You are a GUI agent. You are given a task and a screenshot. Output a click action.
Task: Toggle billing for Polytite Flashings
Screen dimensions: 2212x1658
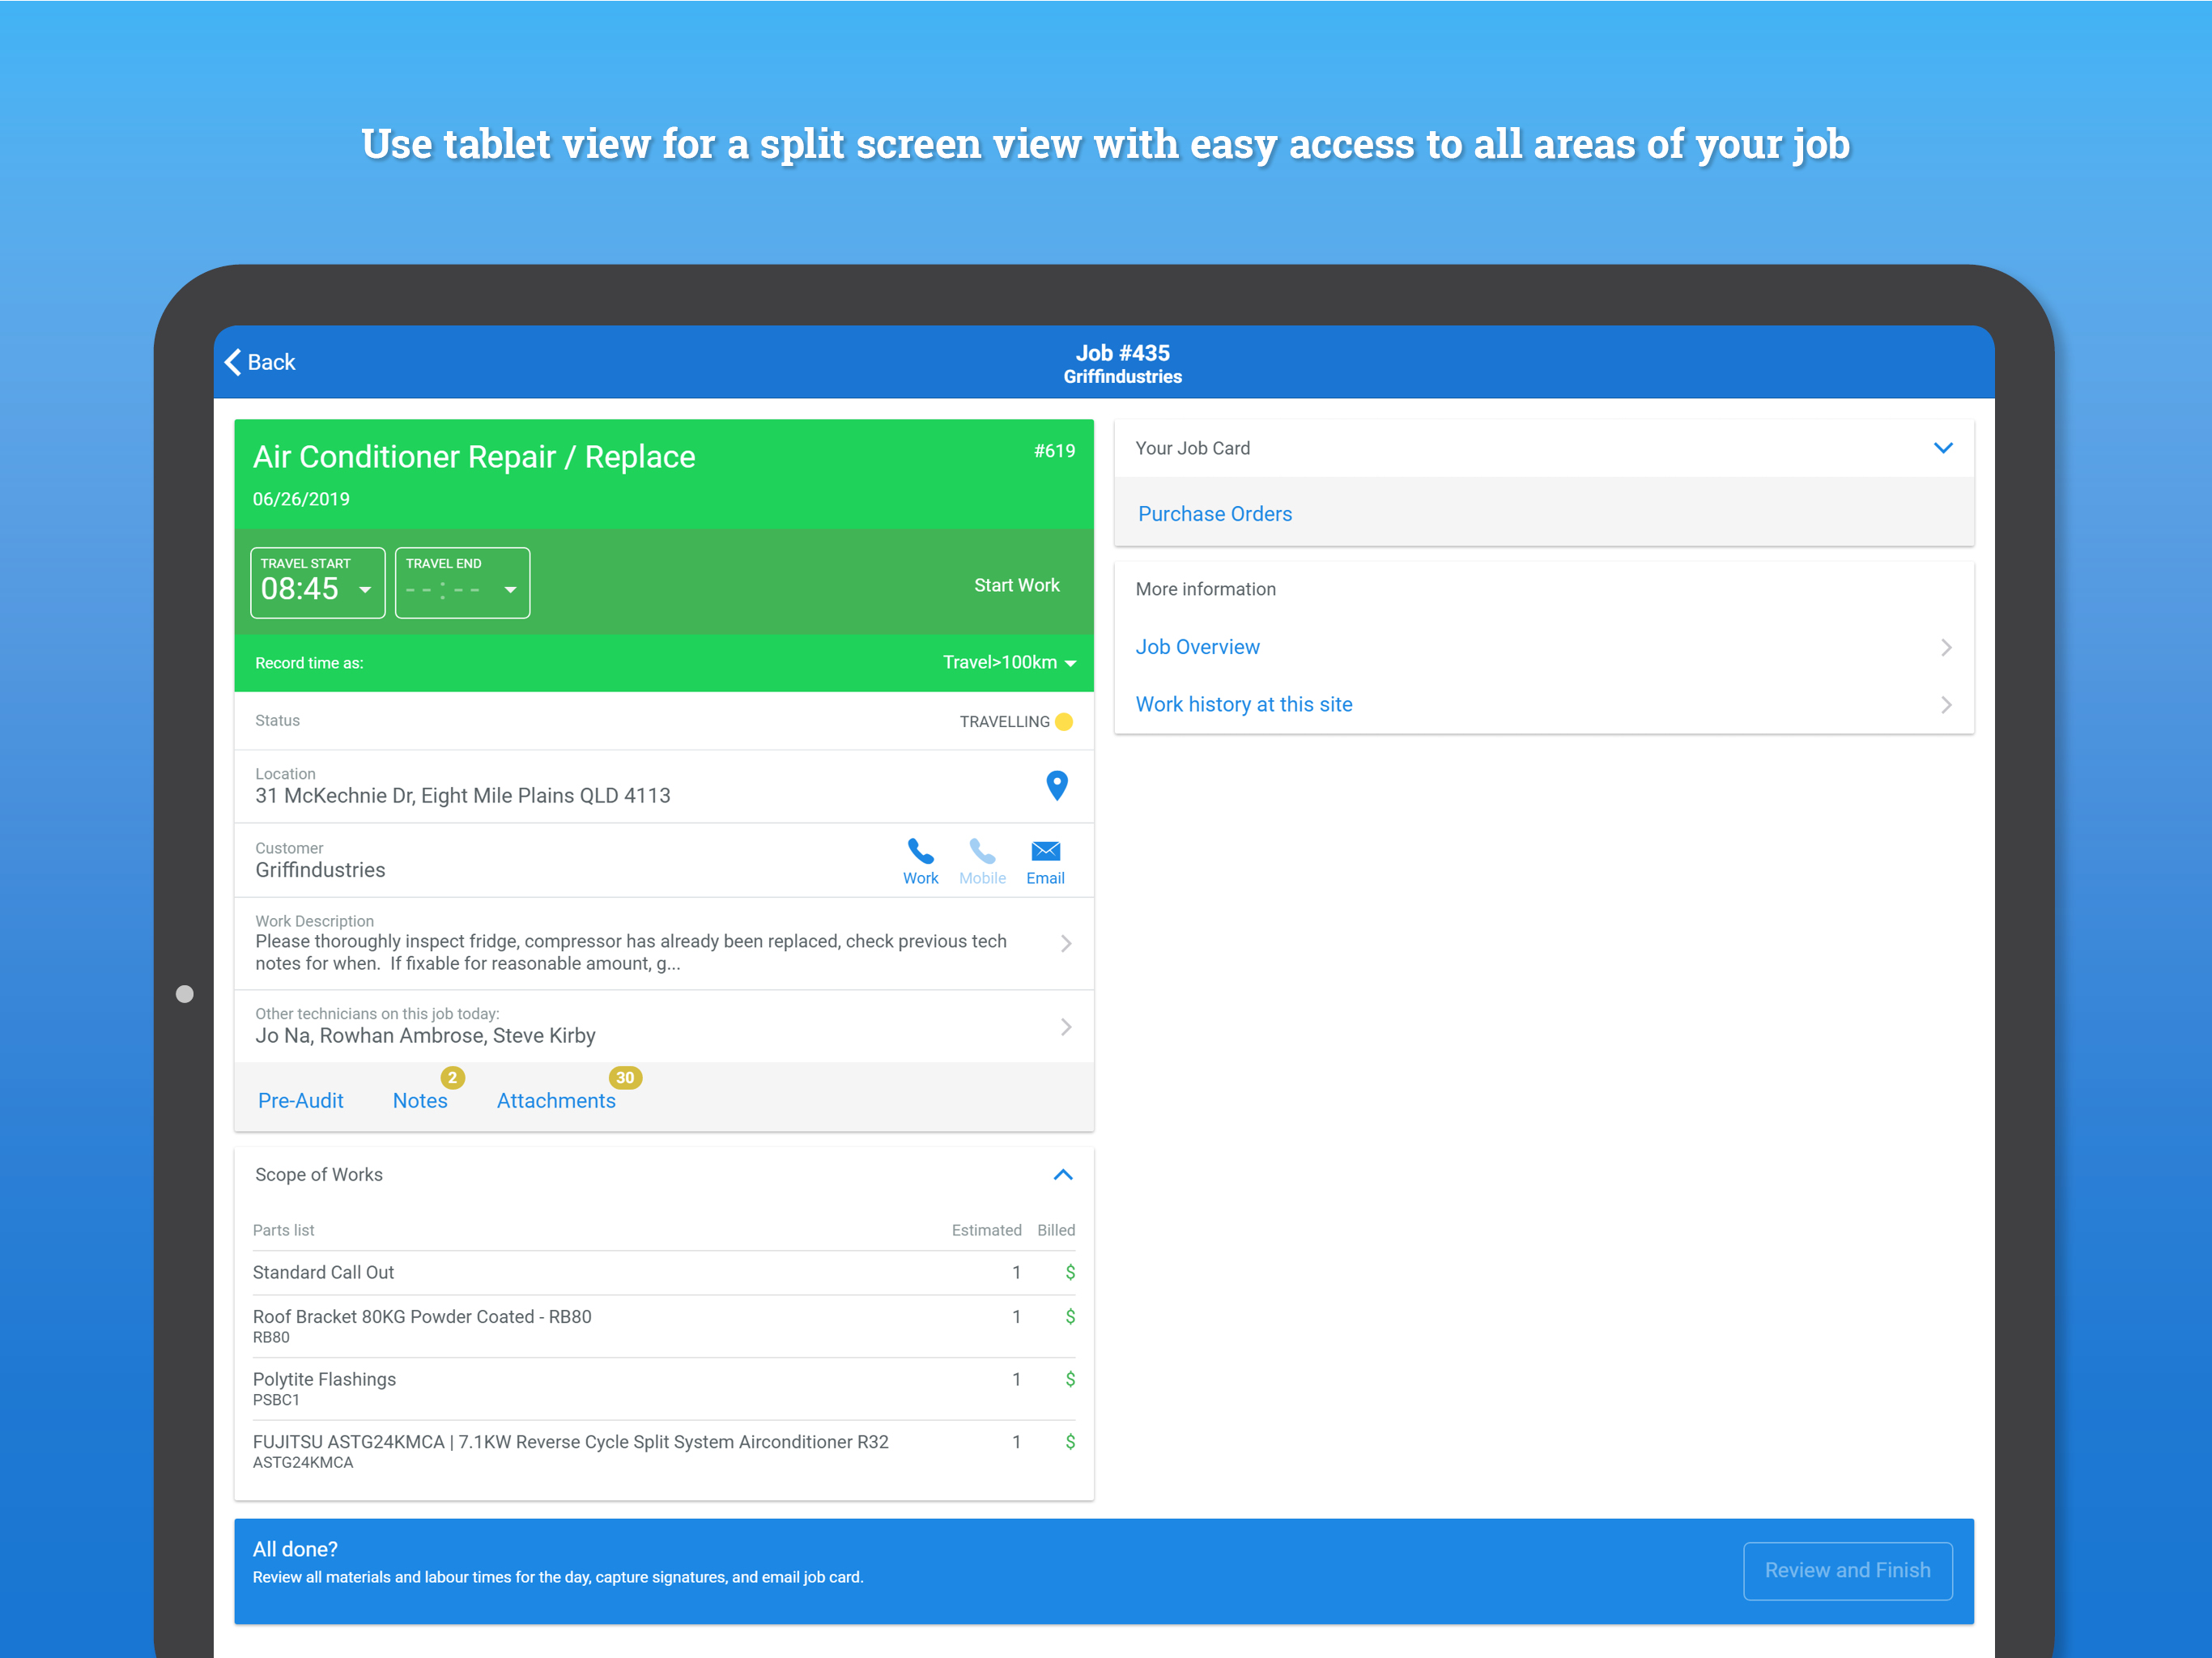(1070, 1379)
